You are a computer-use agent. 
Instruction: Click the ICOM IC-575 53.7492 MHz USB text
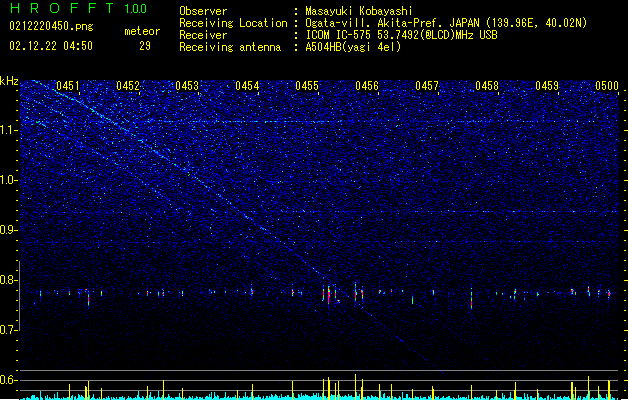(401, 35)
